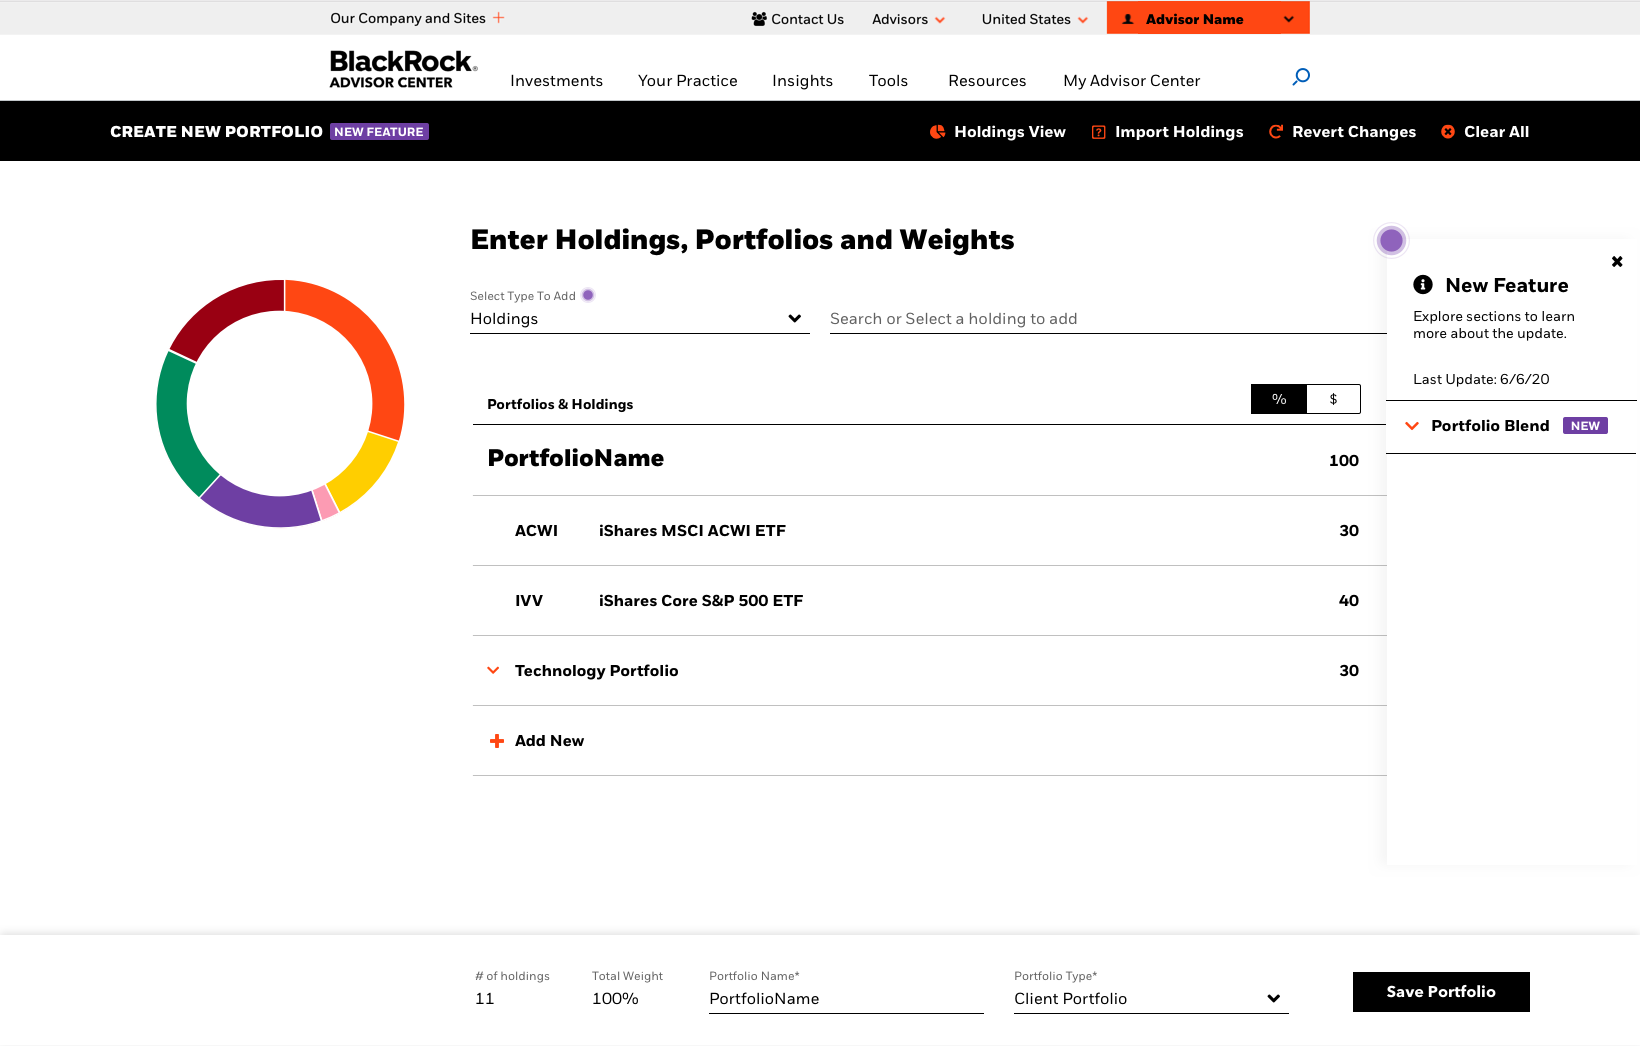Click the Contact Us people icon

point(759,19)
